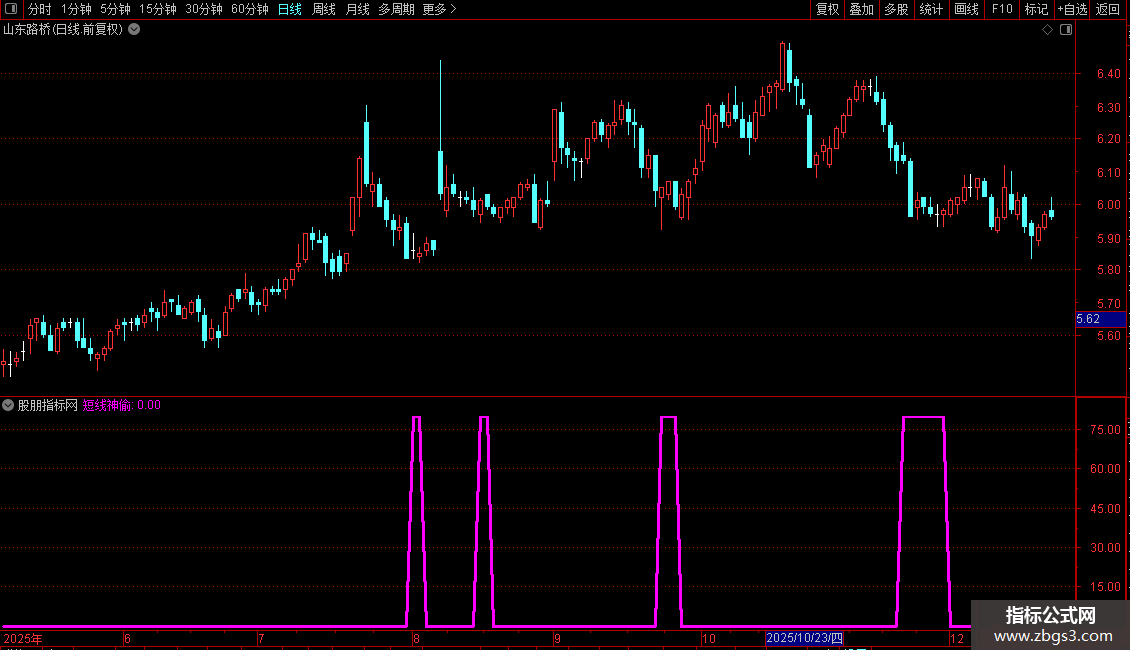The image size is (1130, 650).
Task: Switch to 日线 daily chart
Action: click(x=290, y=9)
